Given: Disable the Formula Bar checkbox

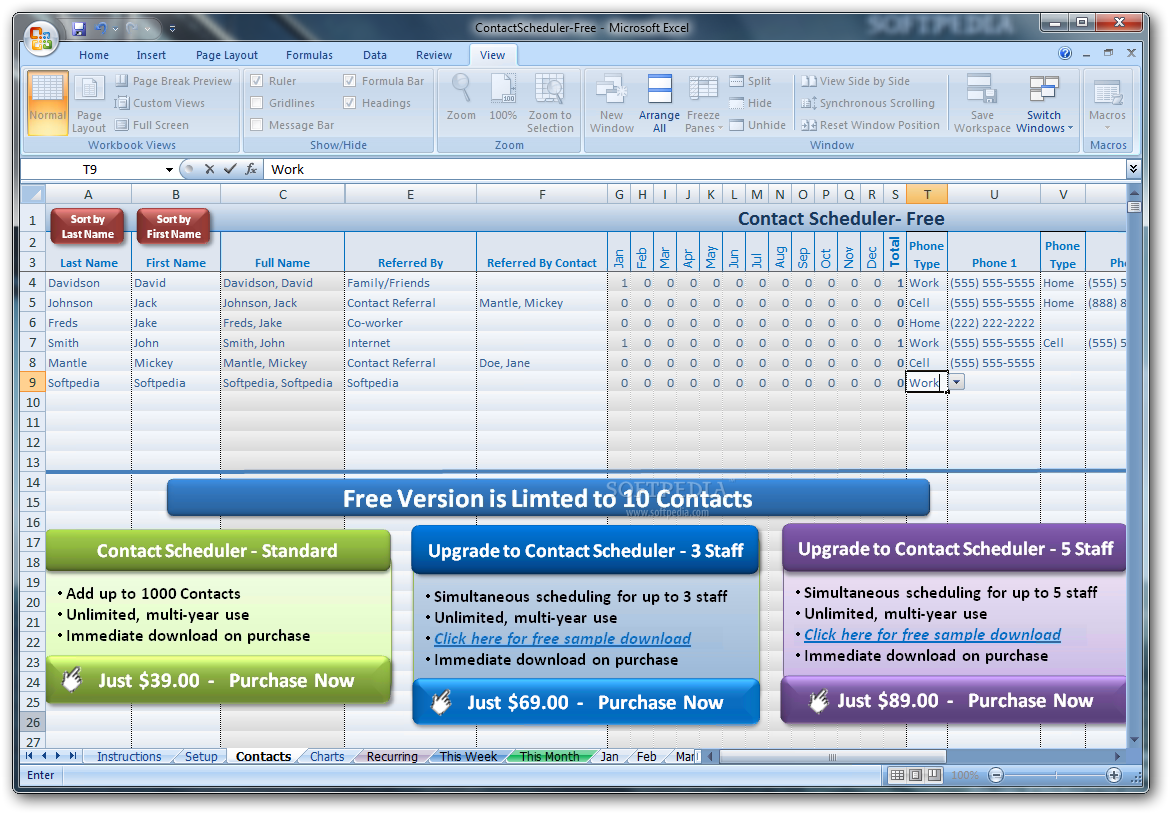Looking at the screenshot, I should (x=349, y=81).
